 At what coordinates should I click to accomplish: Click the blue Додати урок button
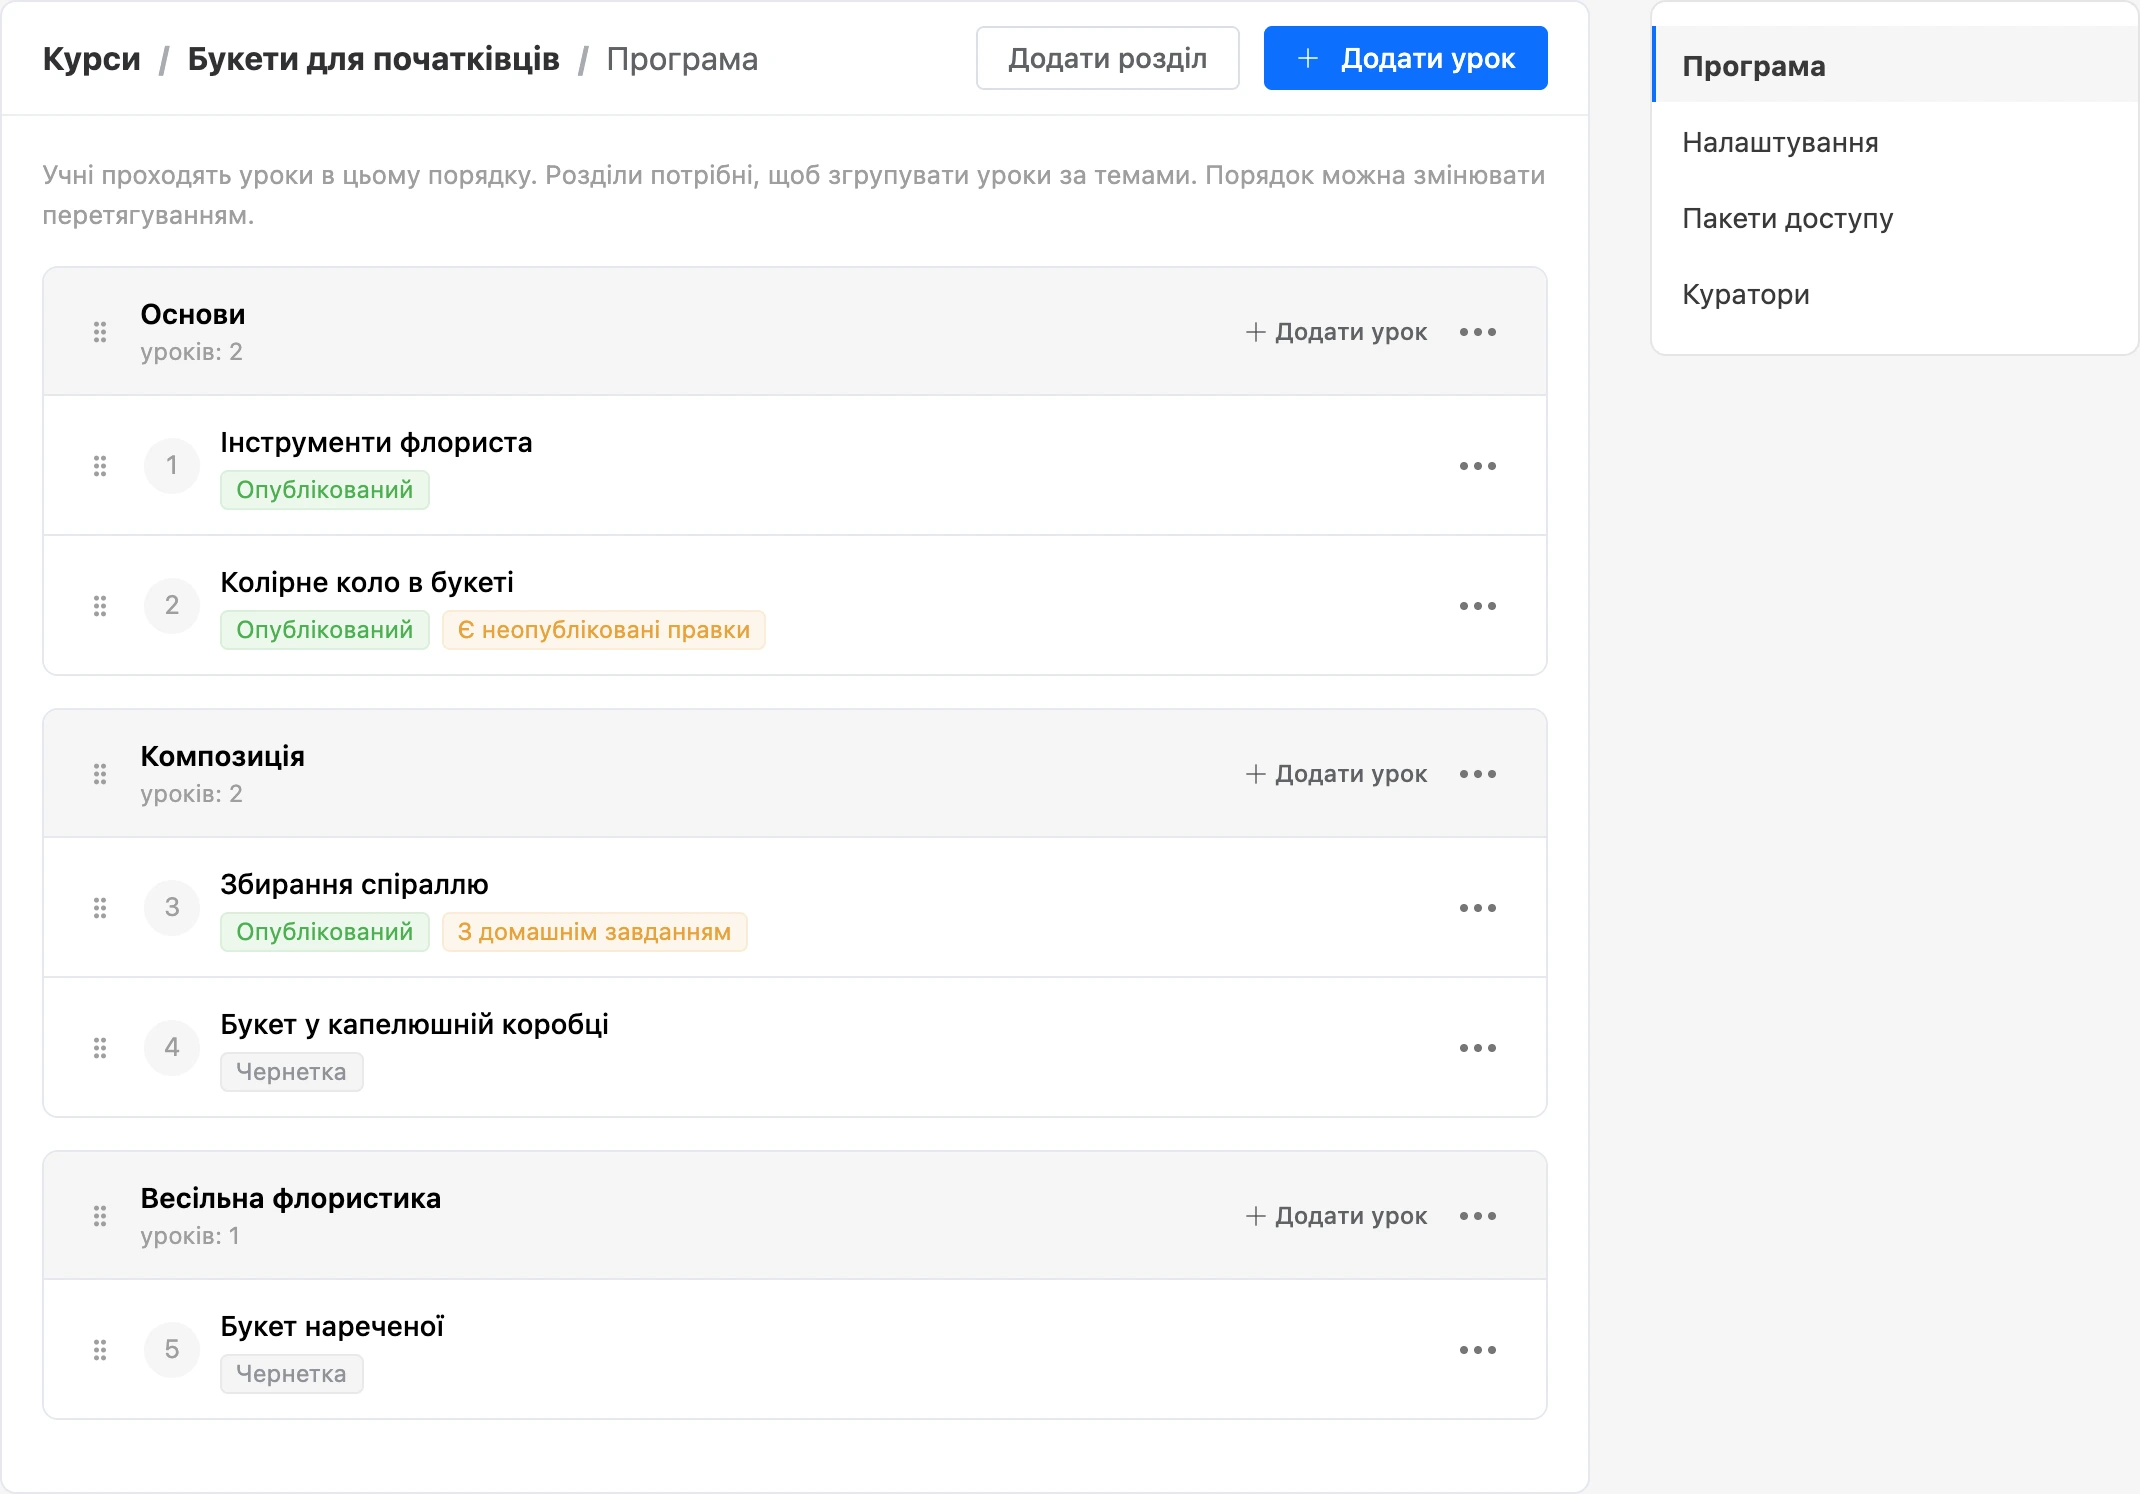tap(1405, 58)
